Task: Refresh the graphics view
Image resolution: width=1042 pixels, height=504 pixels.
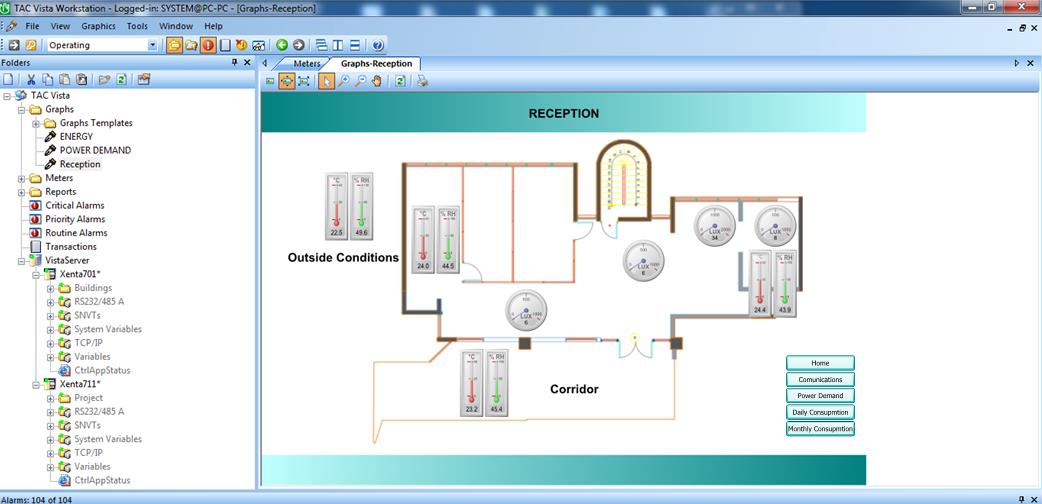Action: pos(400,81)
